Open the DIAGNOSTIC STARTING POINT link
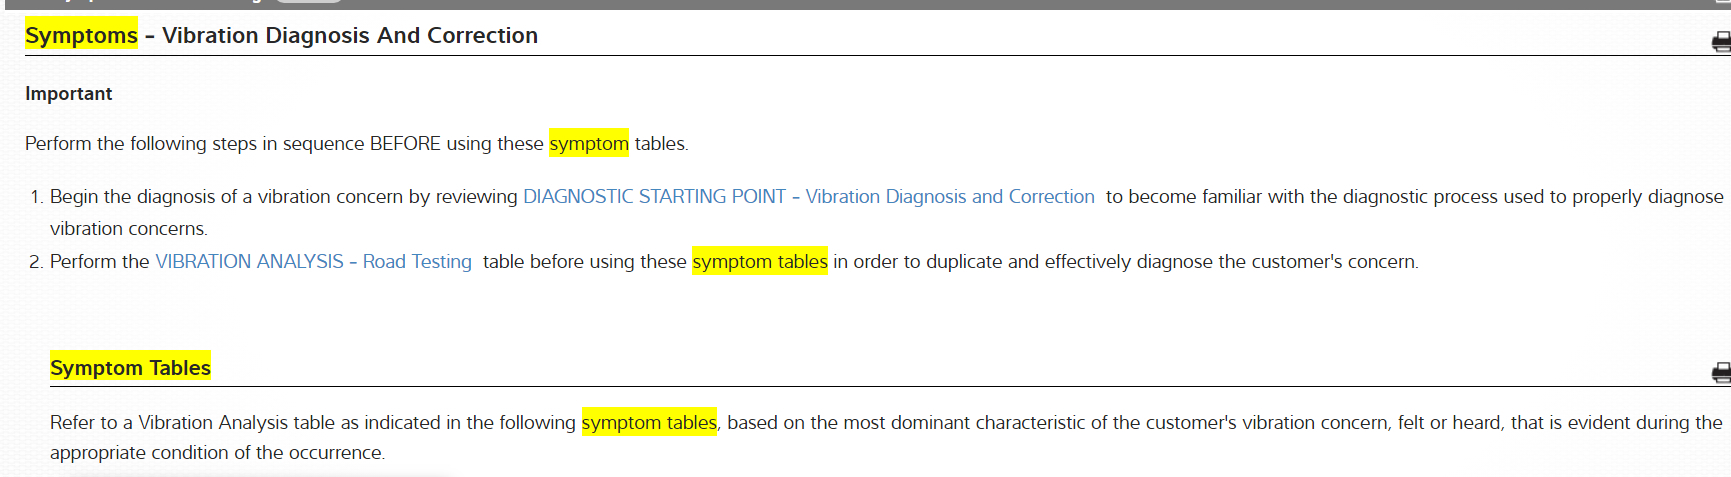 pyautogui.click(x=808, y=197)
